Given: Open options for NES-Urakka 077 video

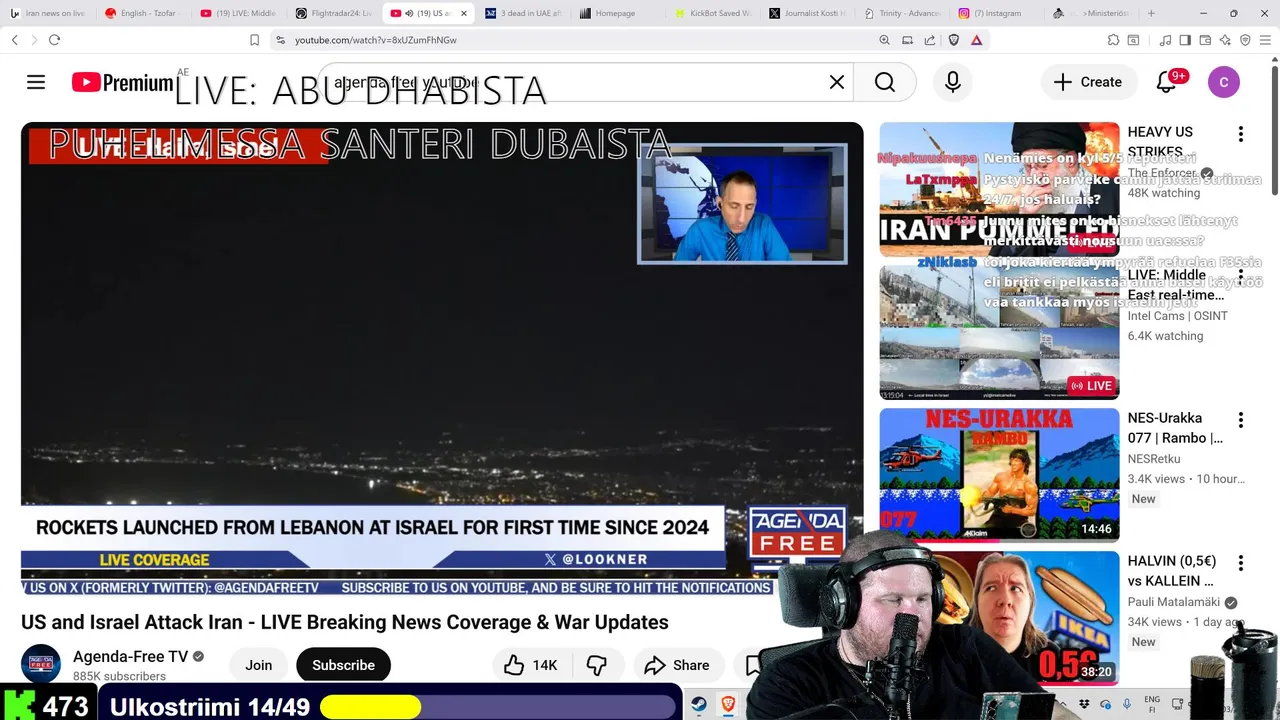Looking at the screenshot, I should 1240,420.
